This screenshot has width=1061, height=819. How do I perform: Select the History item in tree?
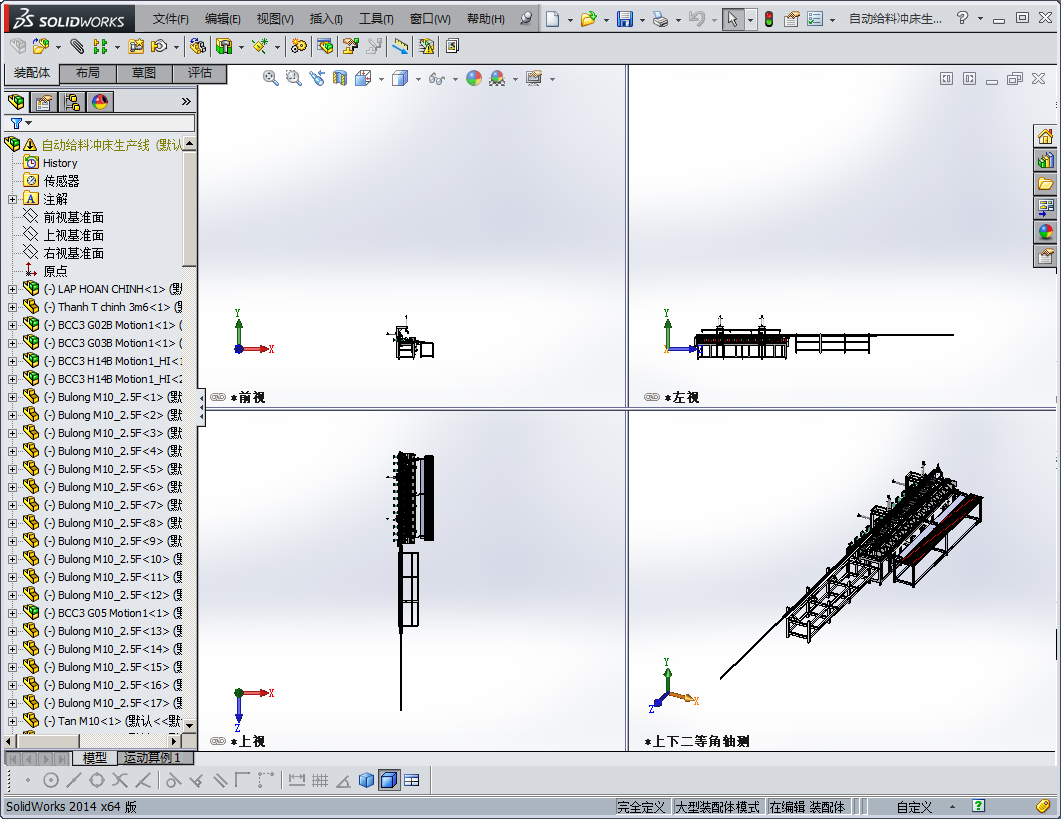60,163
